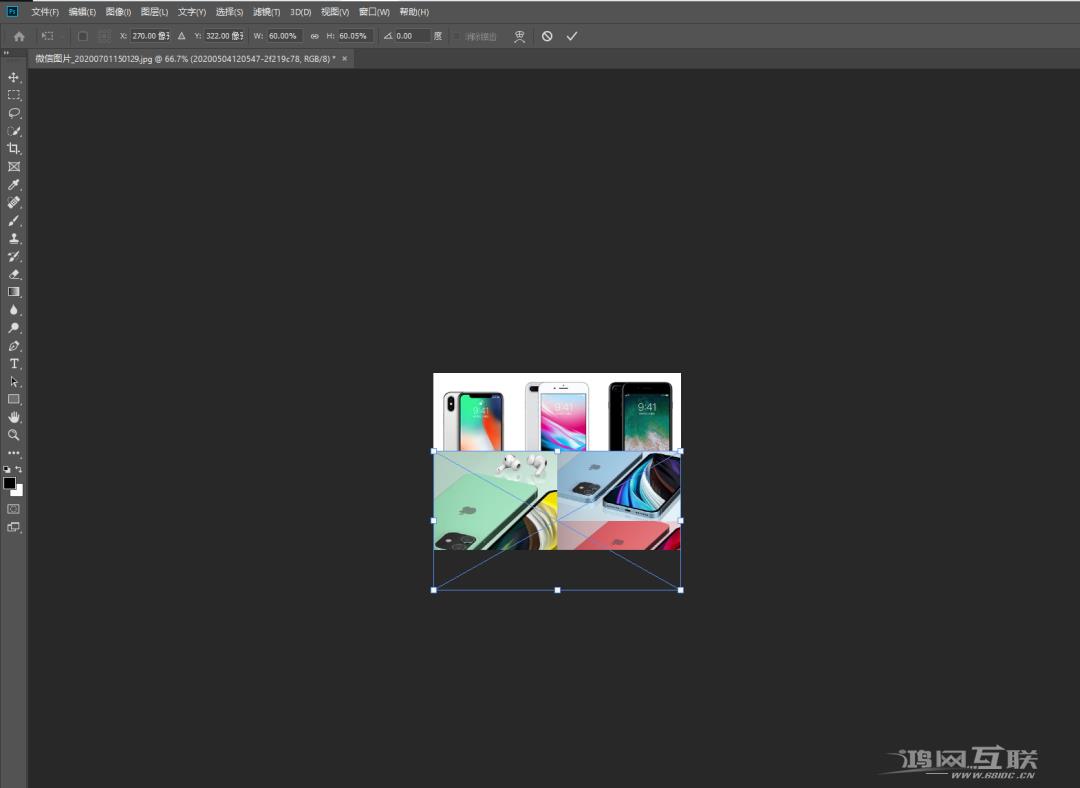The image size is (1080, 788).
Task: Close the 微信图片 document tab
Action: (345, 59)
